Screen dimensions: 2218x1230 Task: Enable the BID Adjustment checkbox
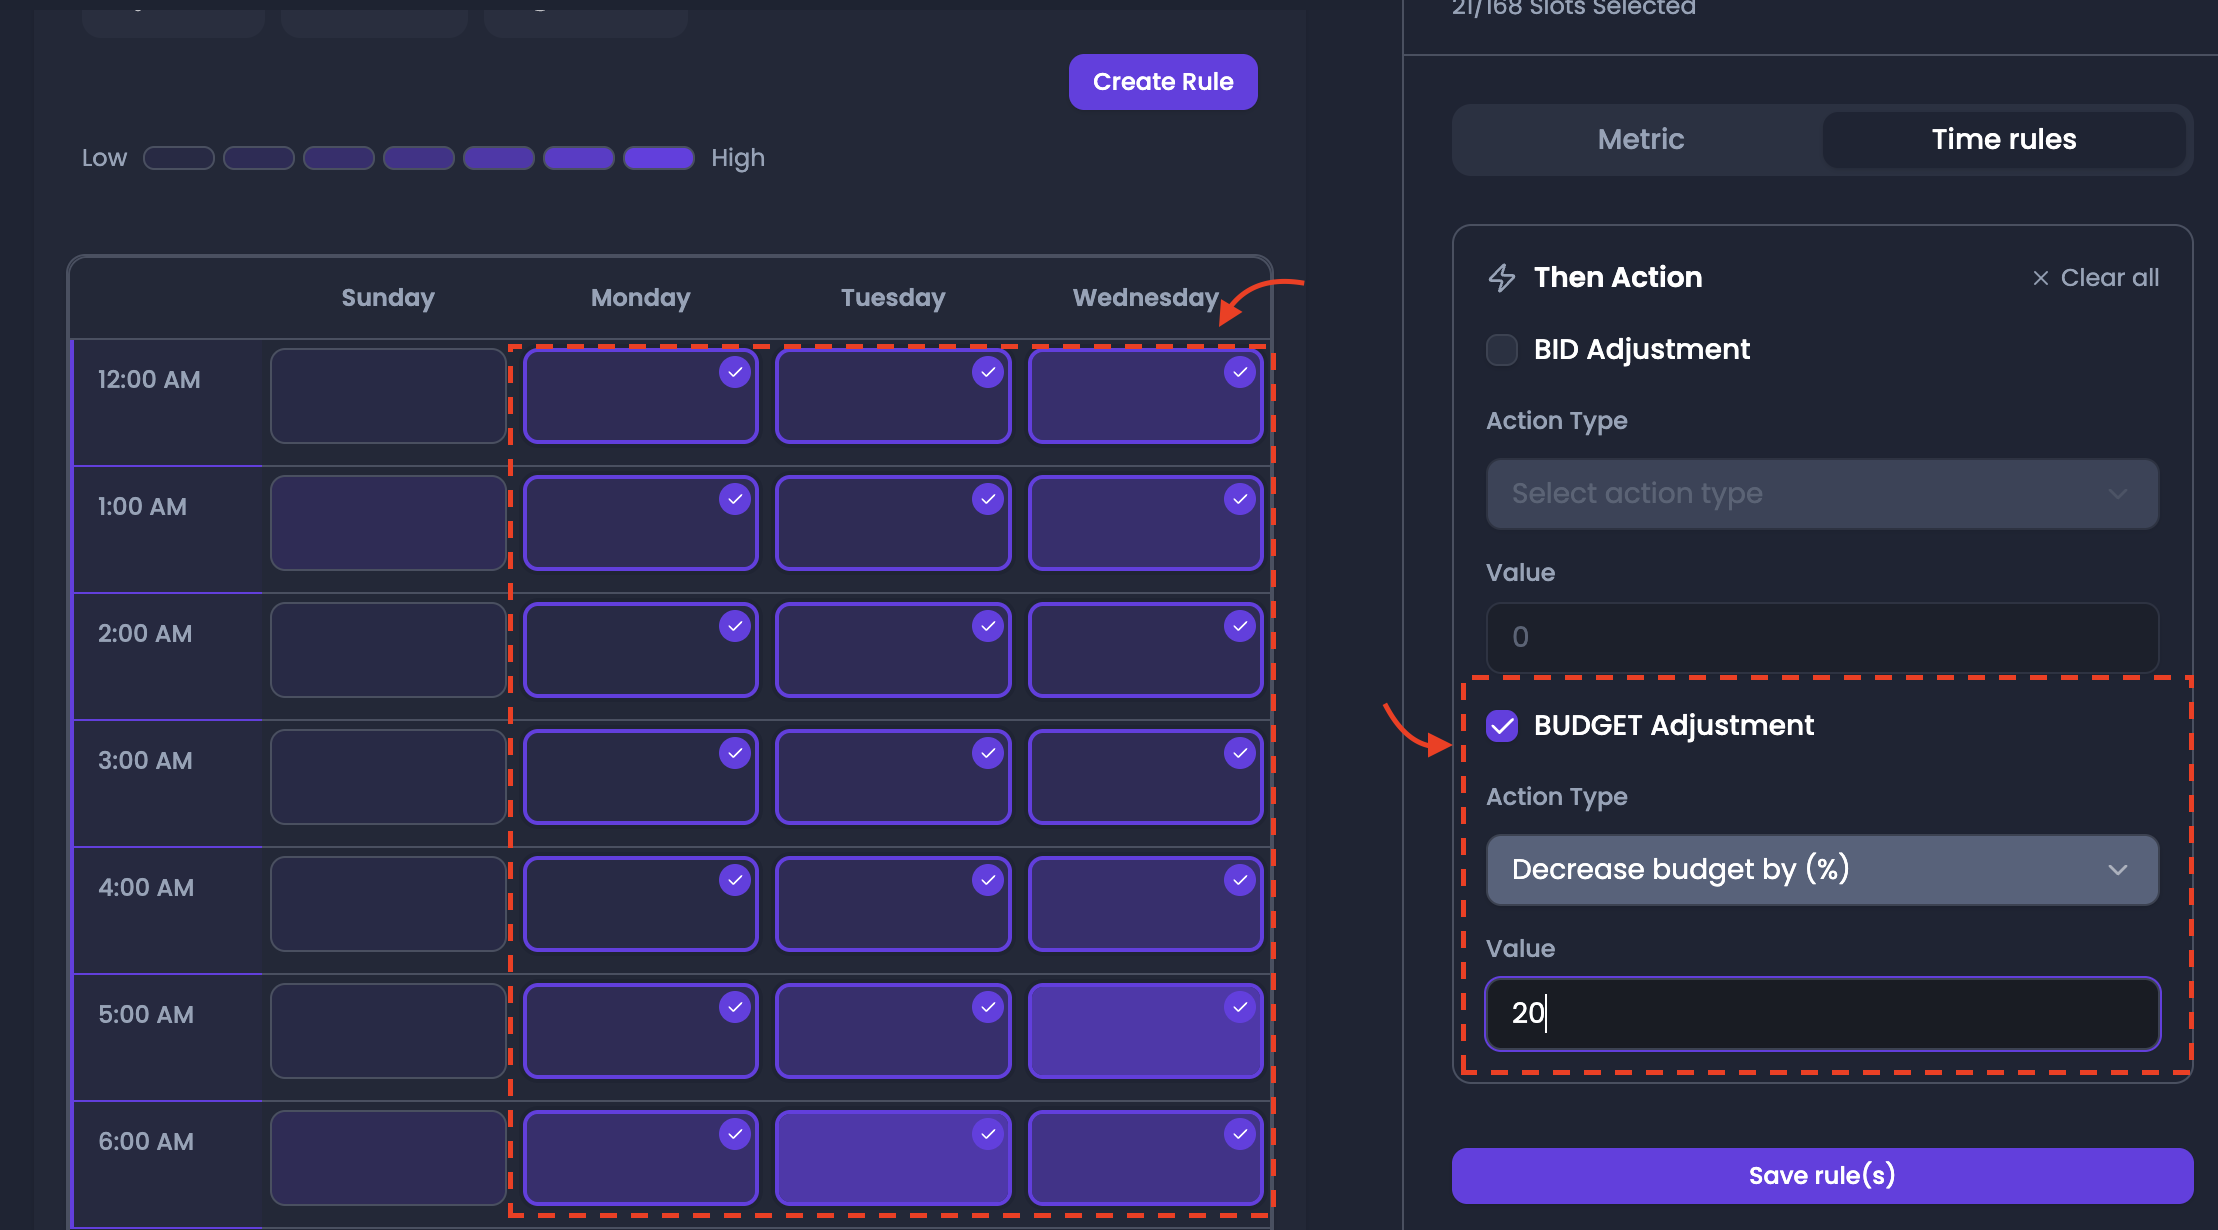pos(1502,350)
